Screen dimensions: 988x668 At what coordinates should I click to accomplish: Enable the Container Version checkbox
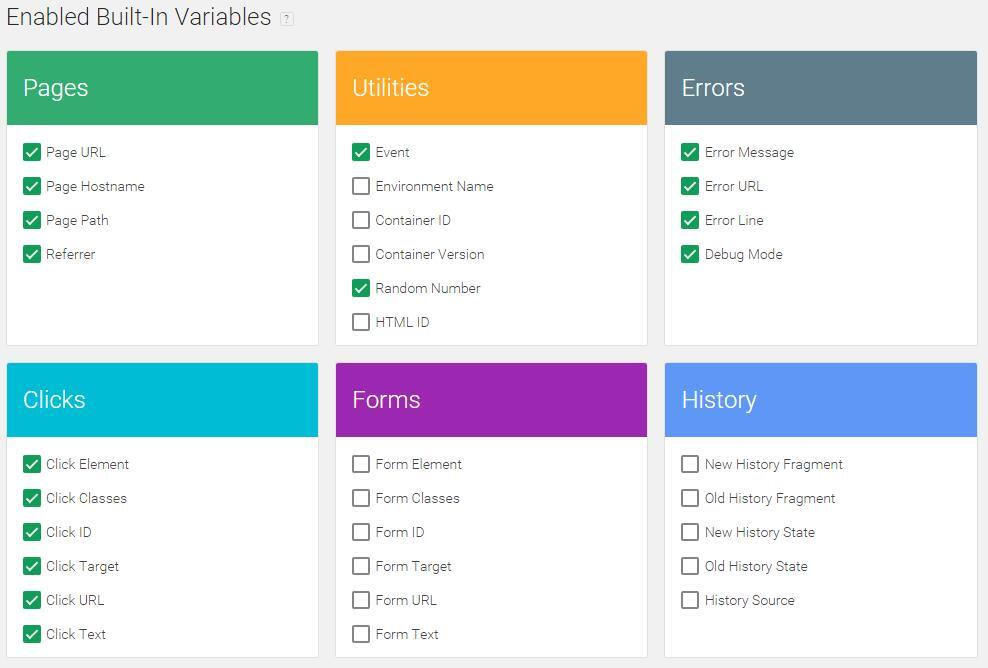pos(361,254)
